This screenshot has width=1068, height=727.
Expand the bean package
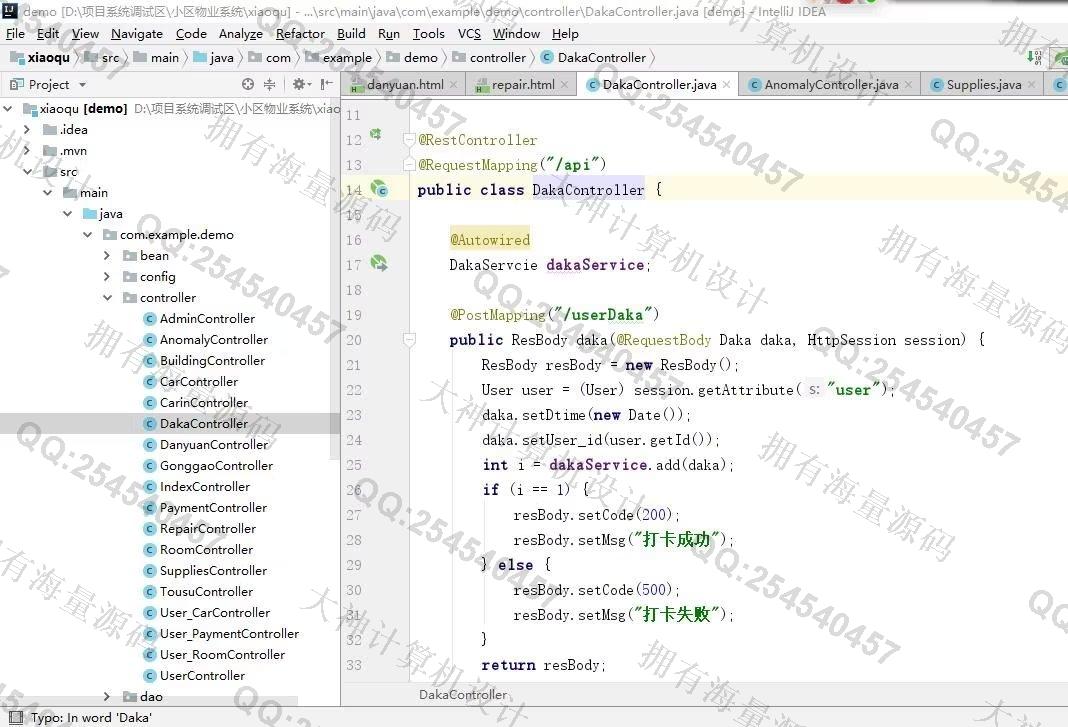(x=107, y=256)
